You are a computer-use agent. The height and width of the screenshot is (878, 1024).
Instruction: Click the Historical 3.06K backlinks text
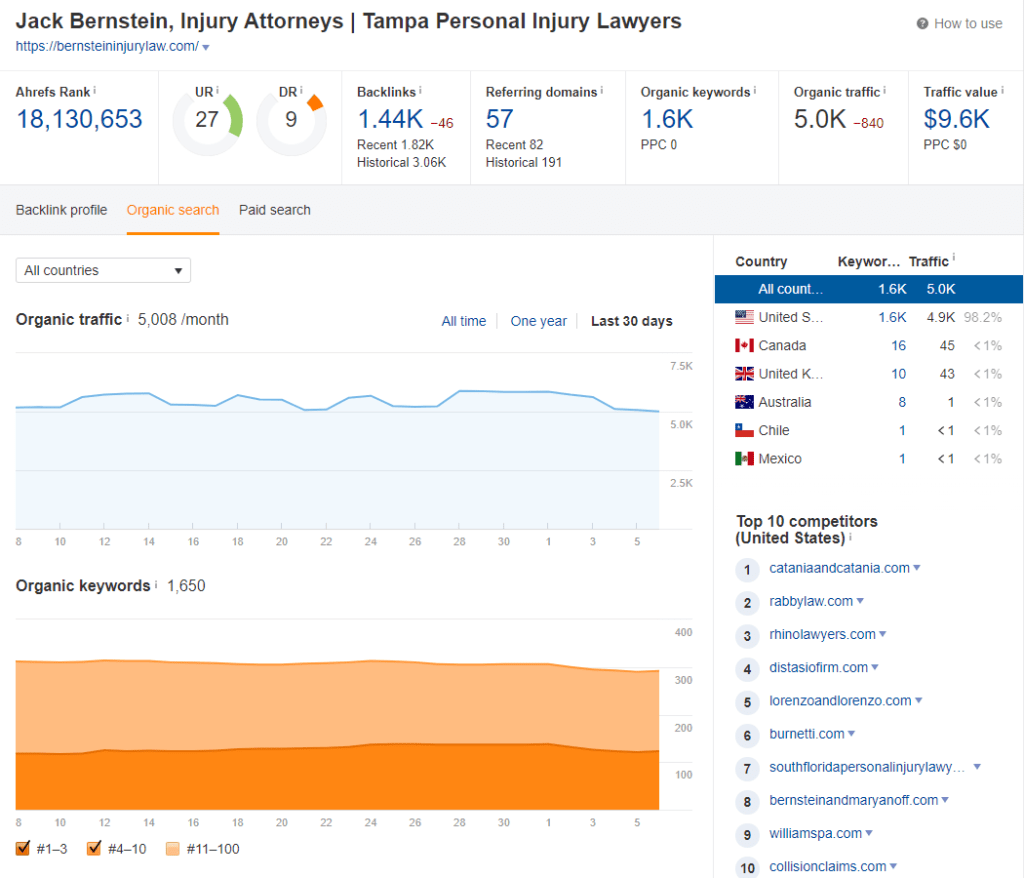pyautogui.click(x=402, y=162)
